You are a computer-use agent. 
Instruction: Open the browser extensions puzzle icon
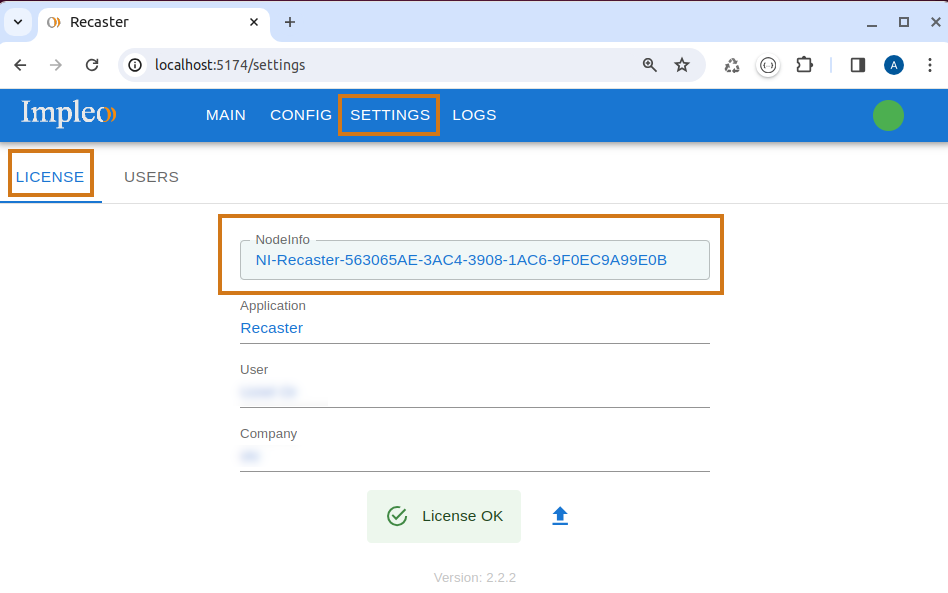coord(804,65)
